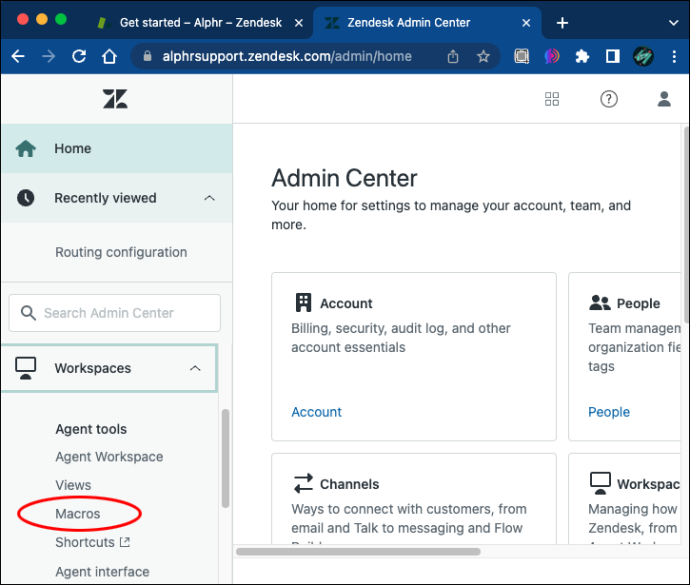The height and width of the screenshot is (585, 690).
Task: Click the screenshot extension icon
Action: point(521,56)
